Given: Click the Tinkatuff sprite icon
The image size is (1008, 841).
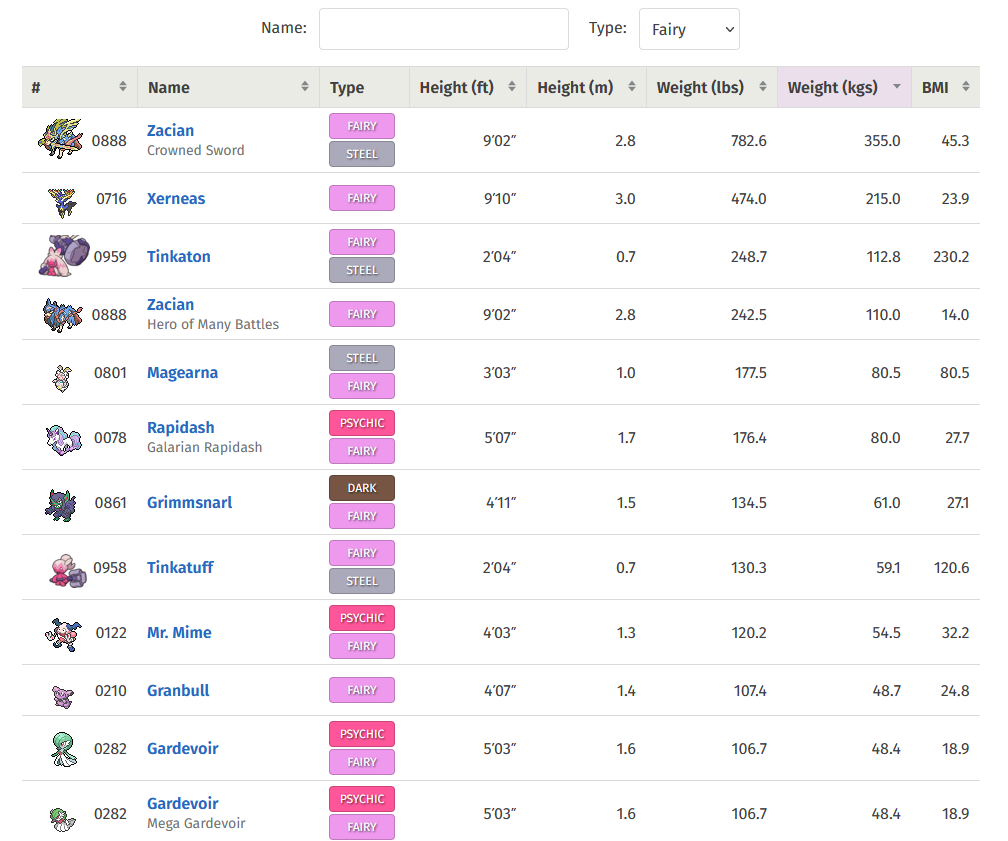Looking at the screenshot, I should [x=66, y=568].
